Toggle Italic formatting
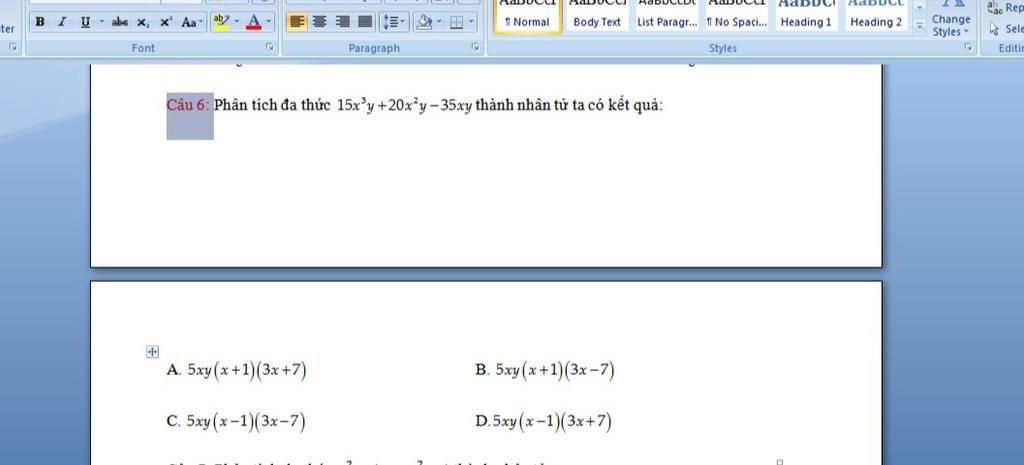 [62, 22]
